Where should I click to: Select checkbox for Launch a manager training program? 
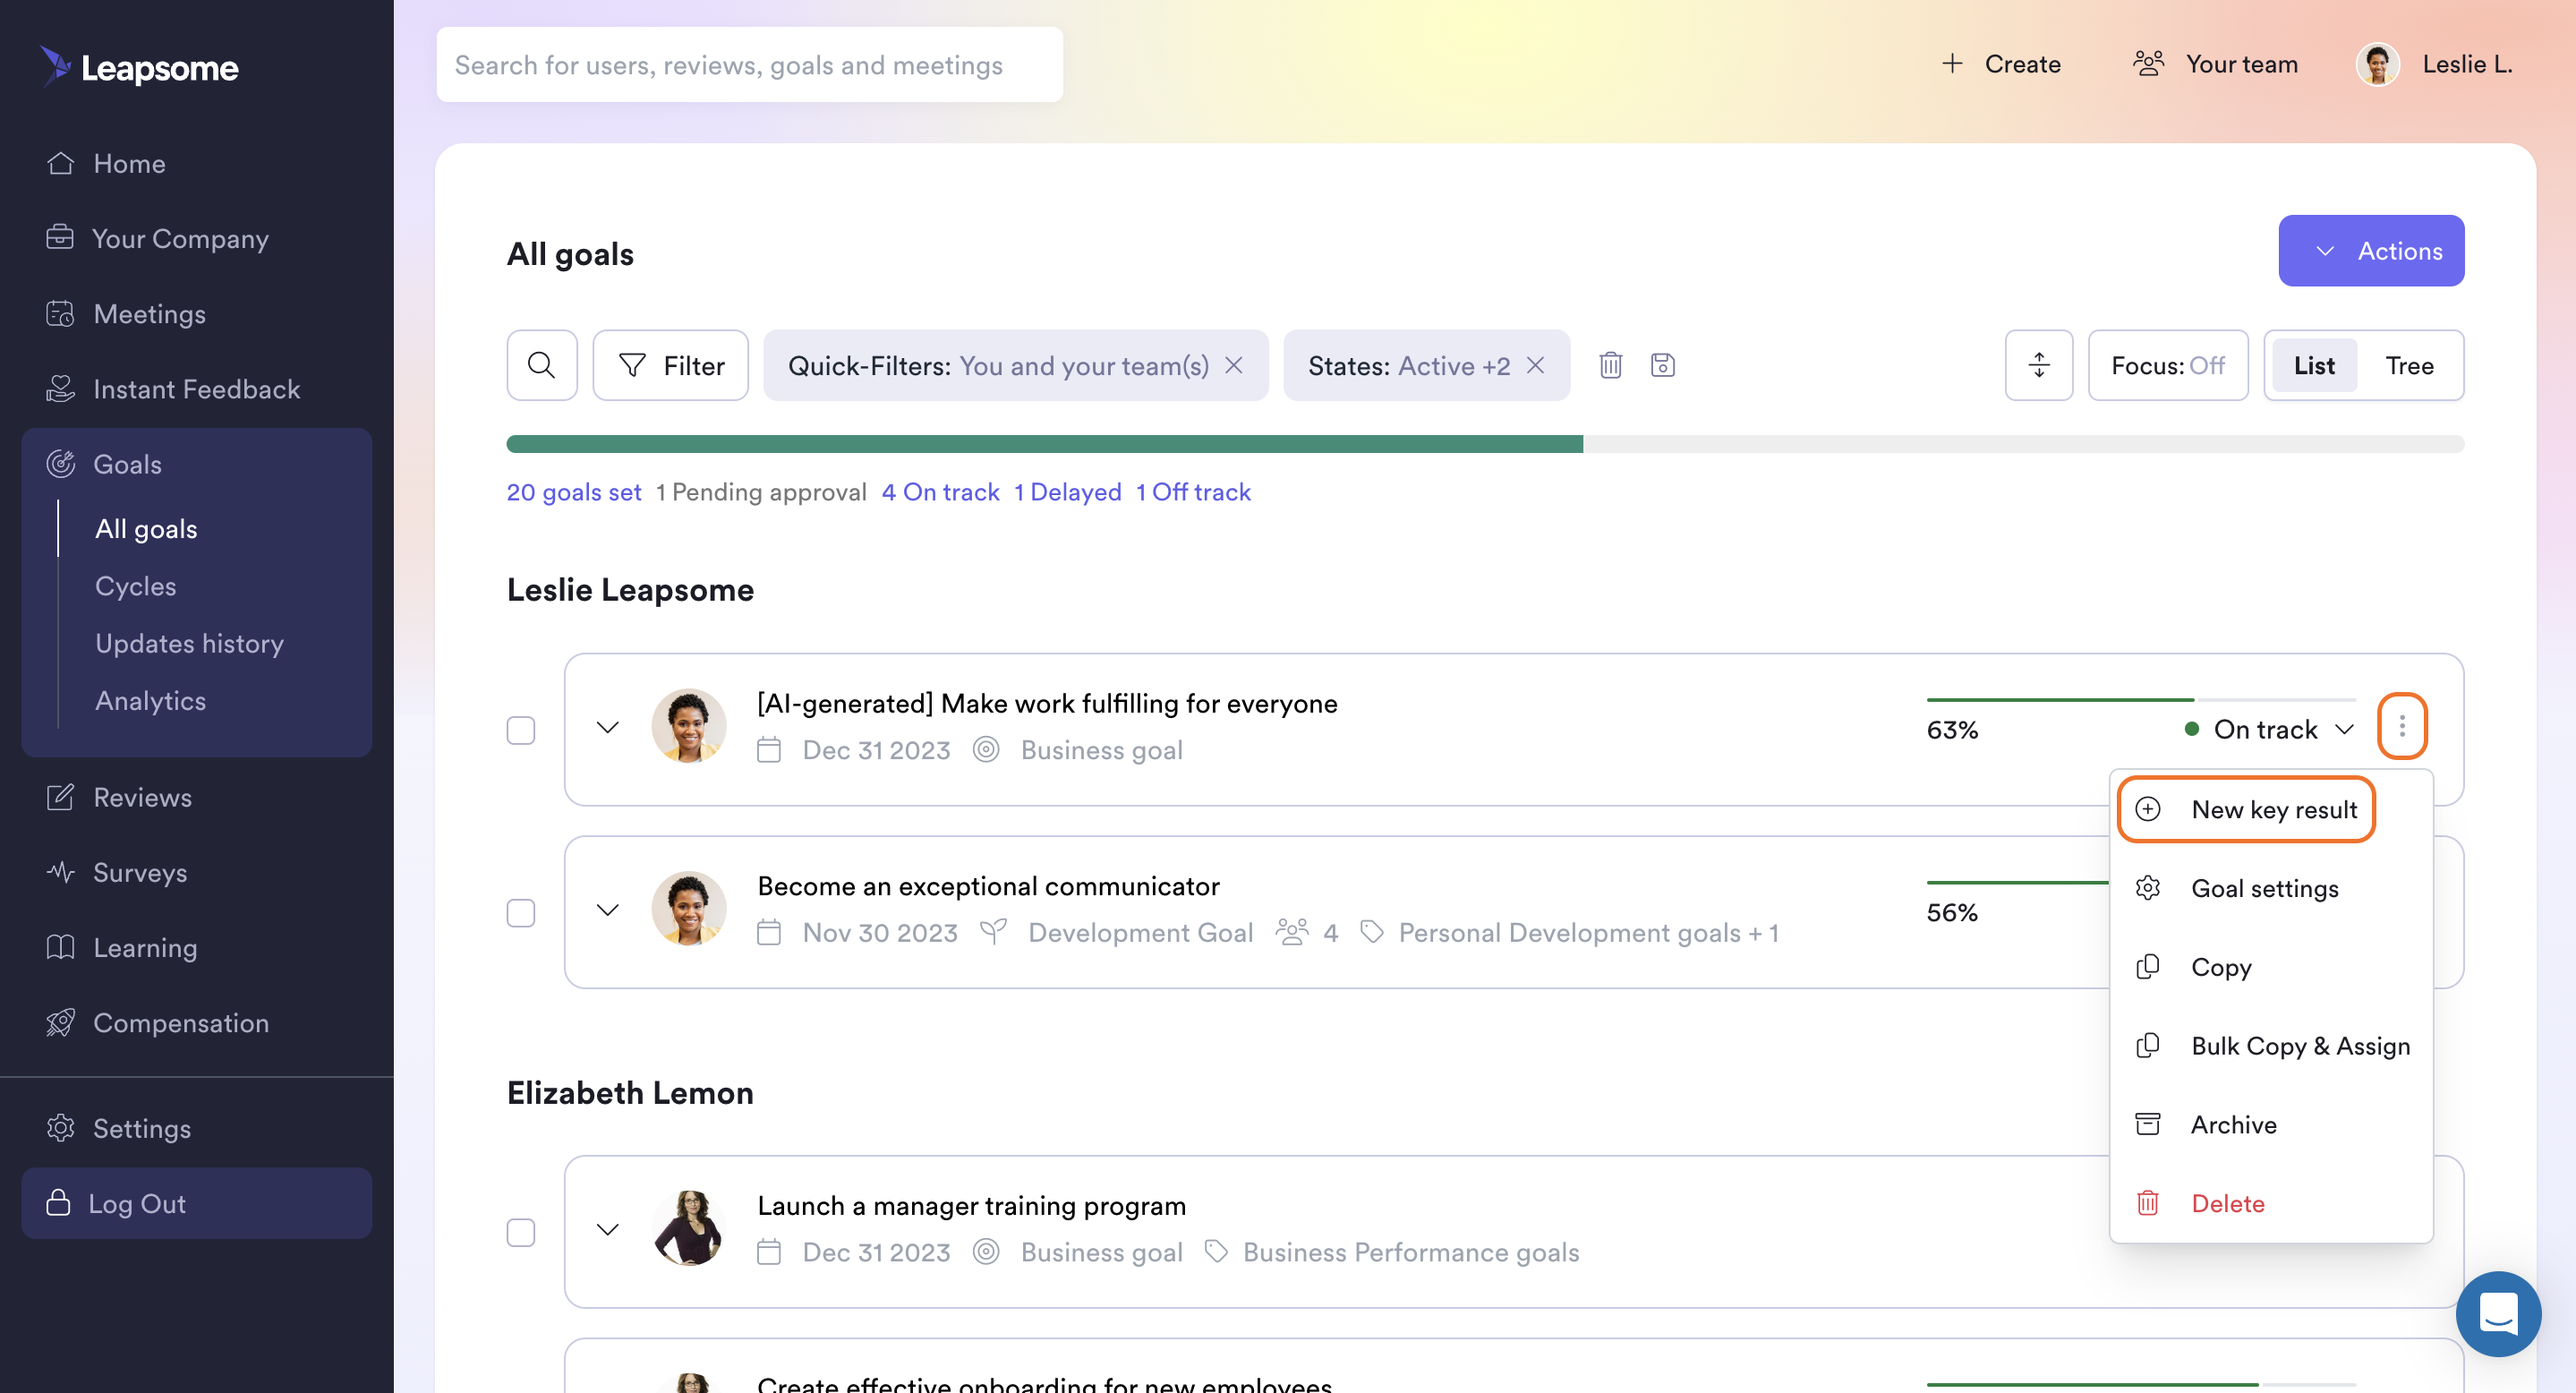pyautogui.click(x=521, y=1232)
